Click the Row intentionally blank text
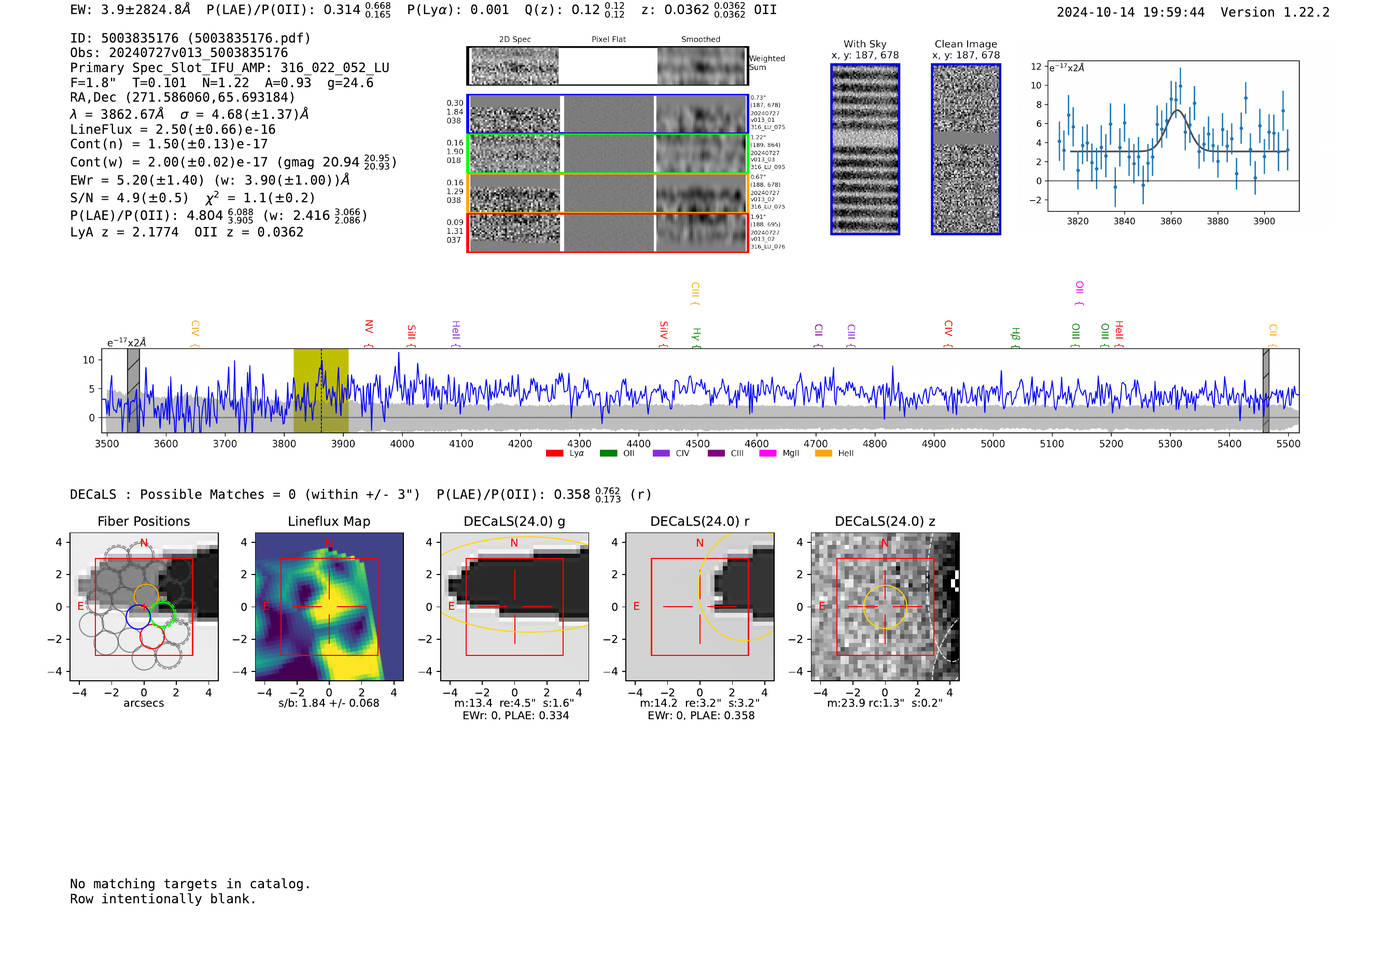 tap(163, 899)
